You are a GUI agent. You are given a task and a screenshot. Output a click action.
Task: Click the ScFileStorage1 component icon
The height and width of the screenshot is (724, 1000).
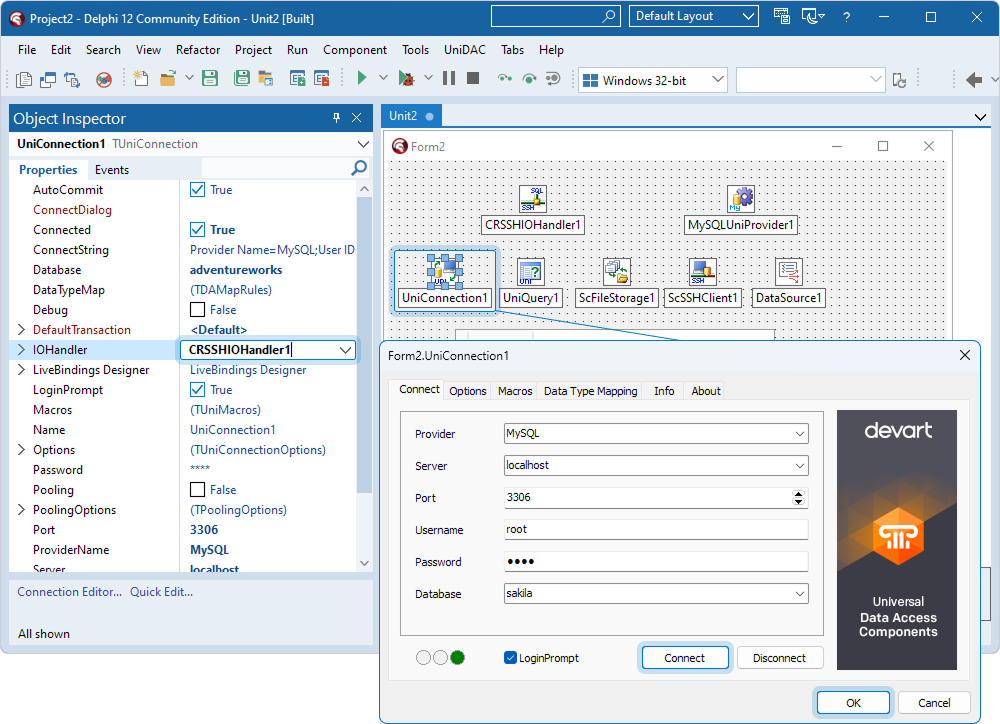616,272
